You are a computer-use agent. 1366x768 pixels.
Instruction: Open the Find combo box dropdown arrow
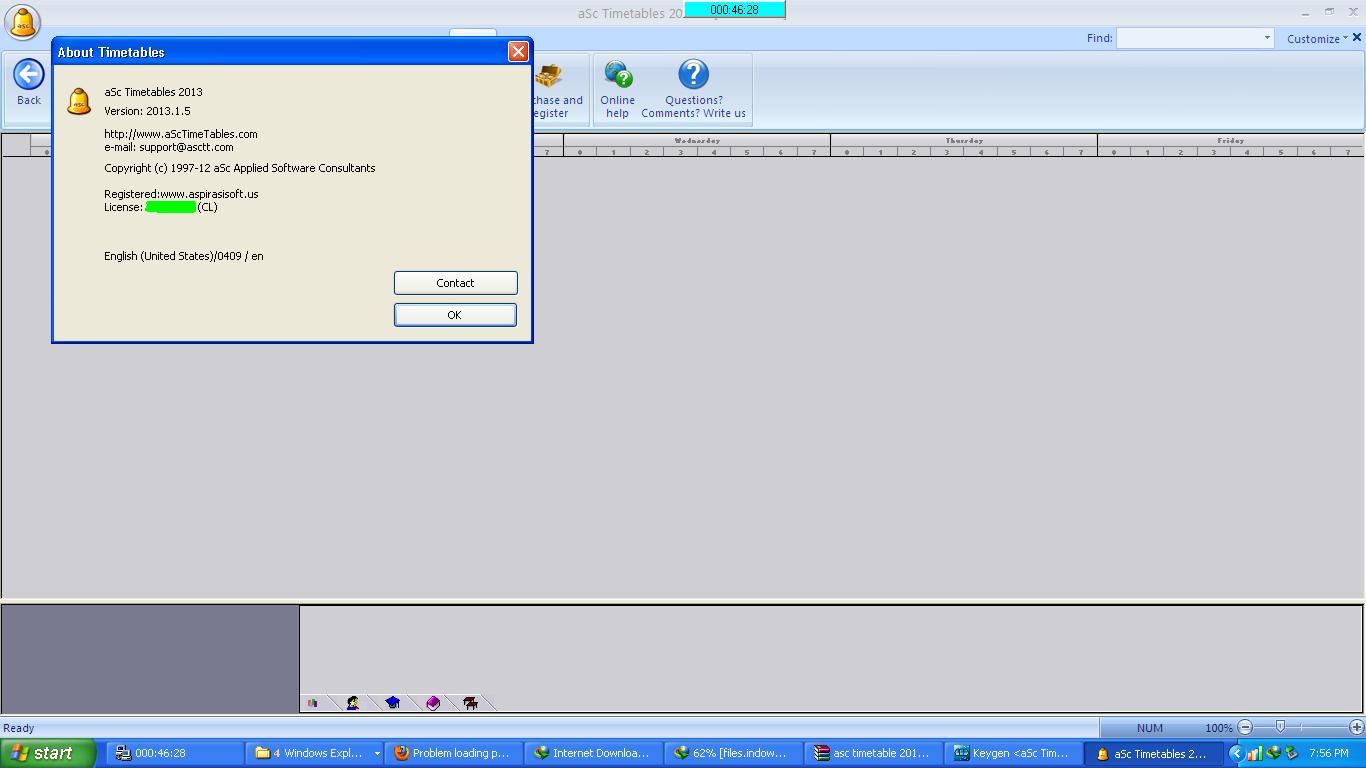1267,38
